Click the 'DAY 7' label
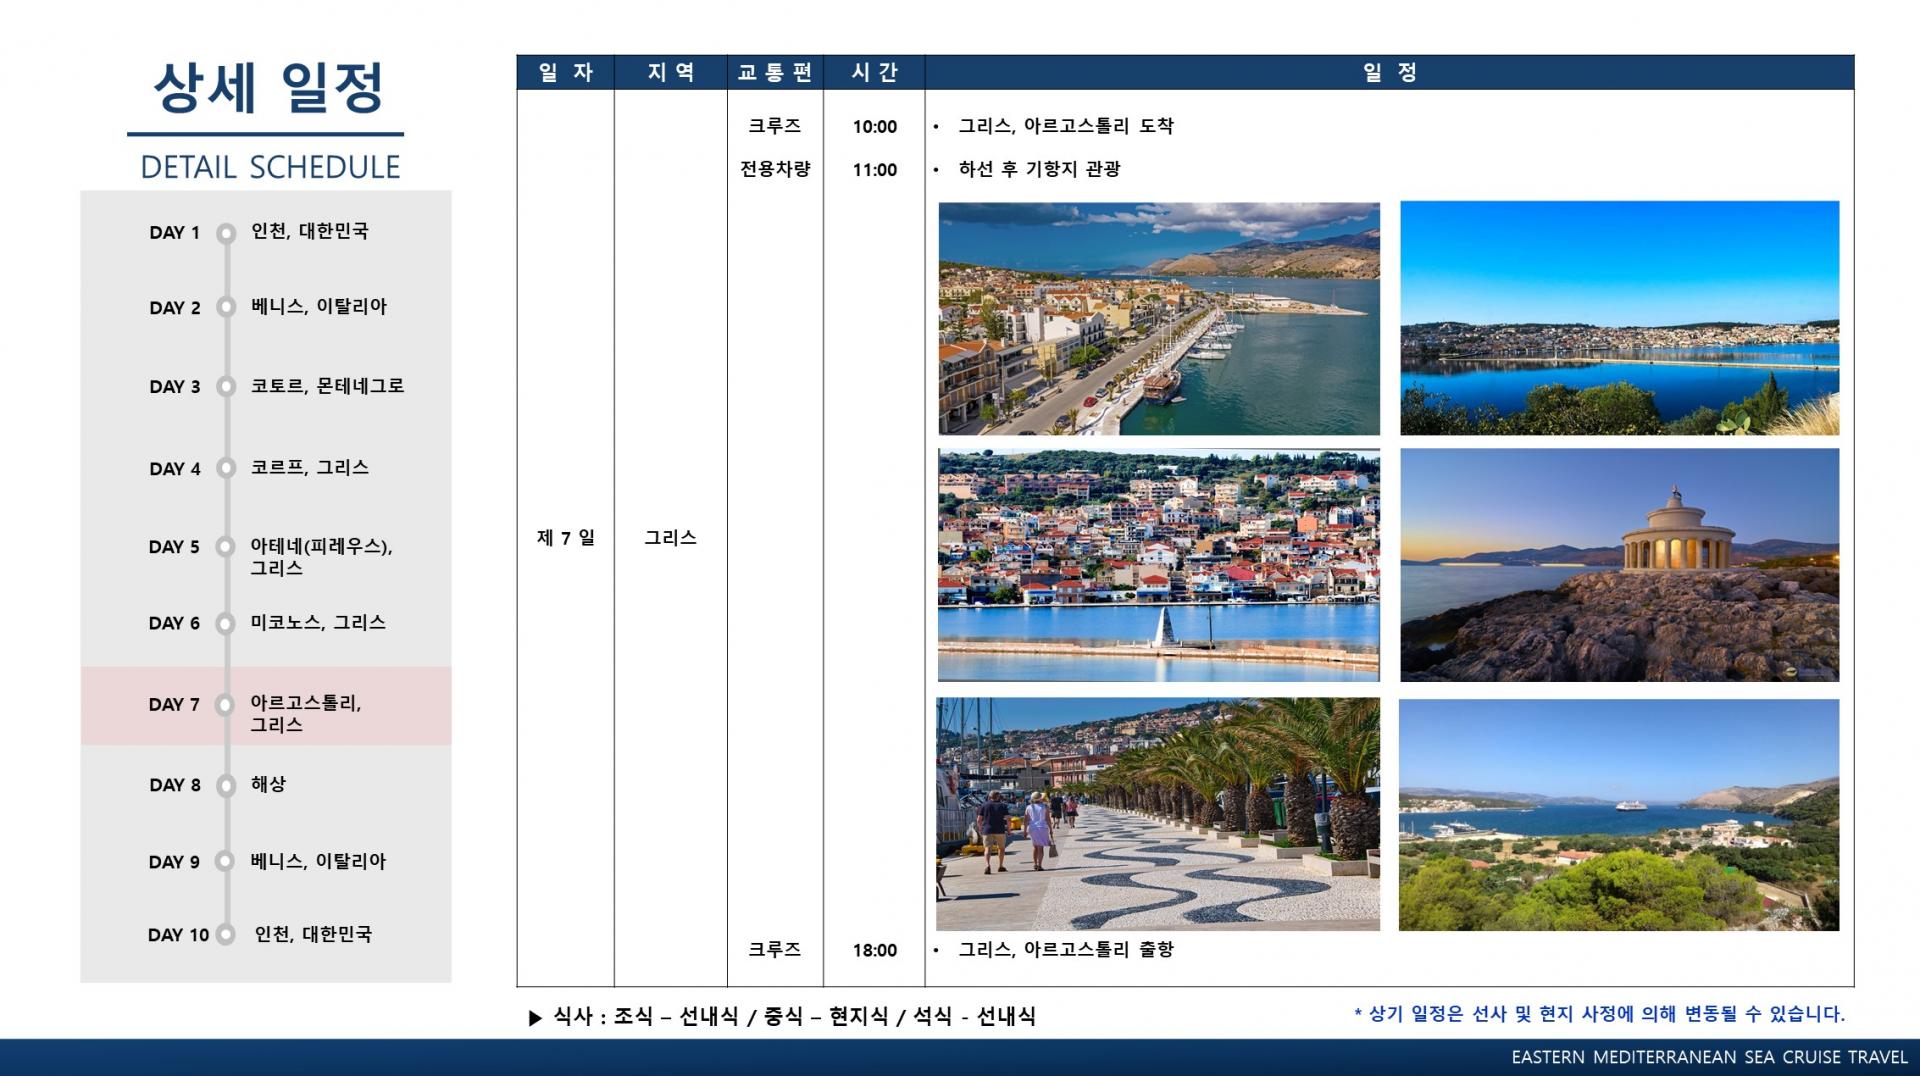 174,705
